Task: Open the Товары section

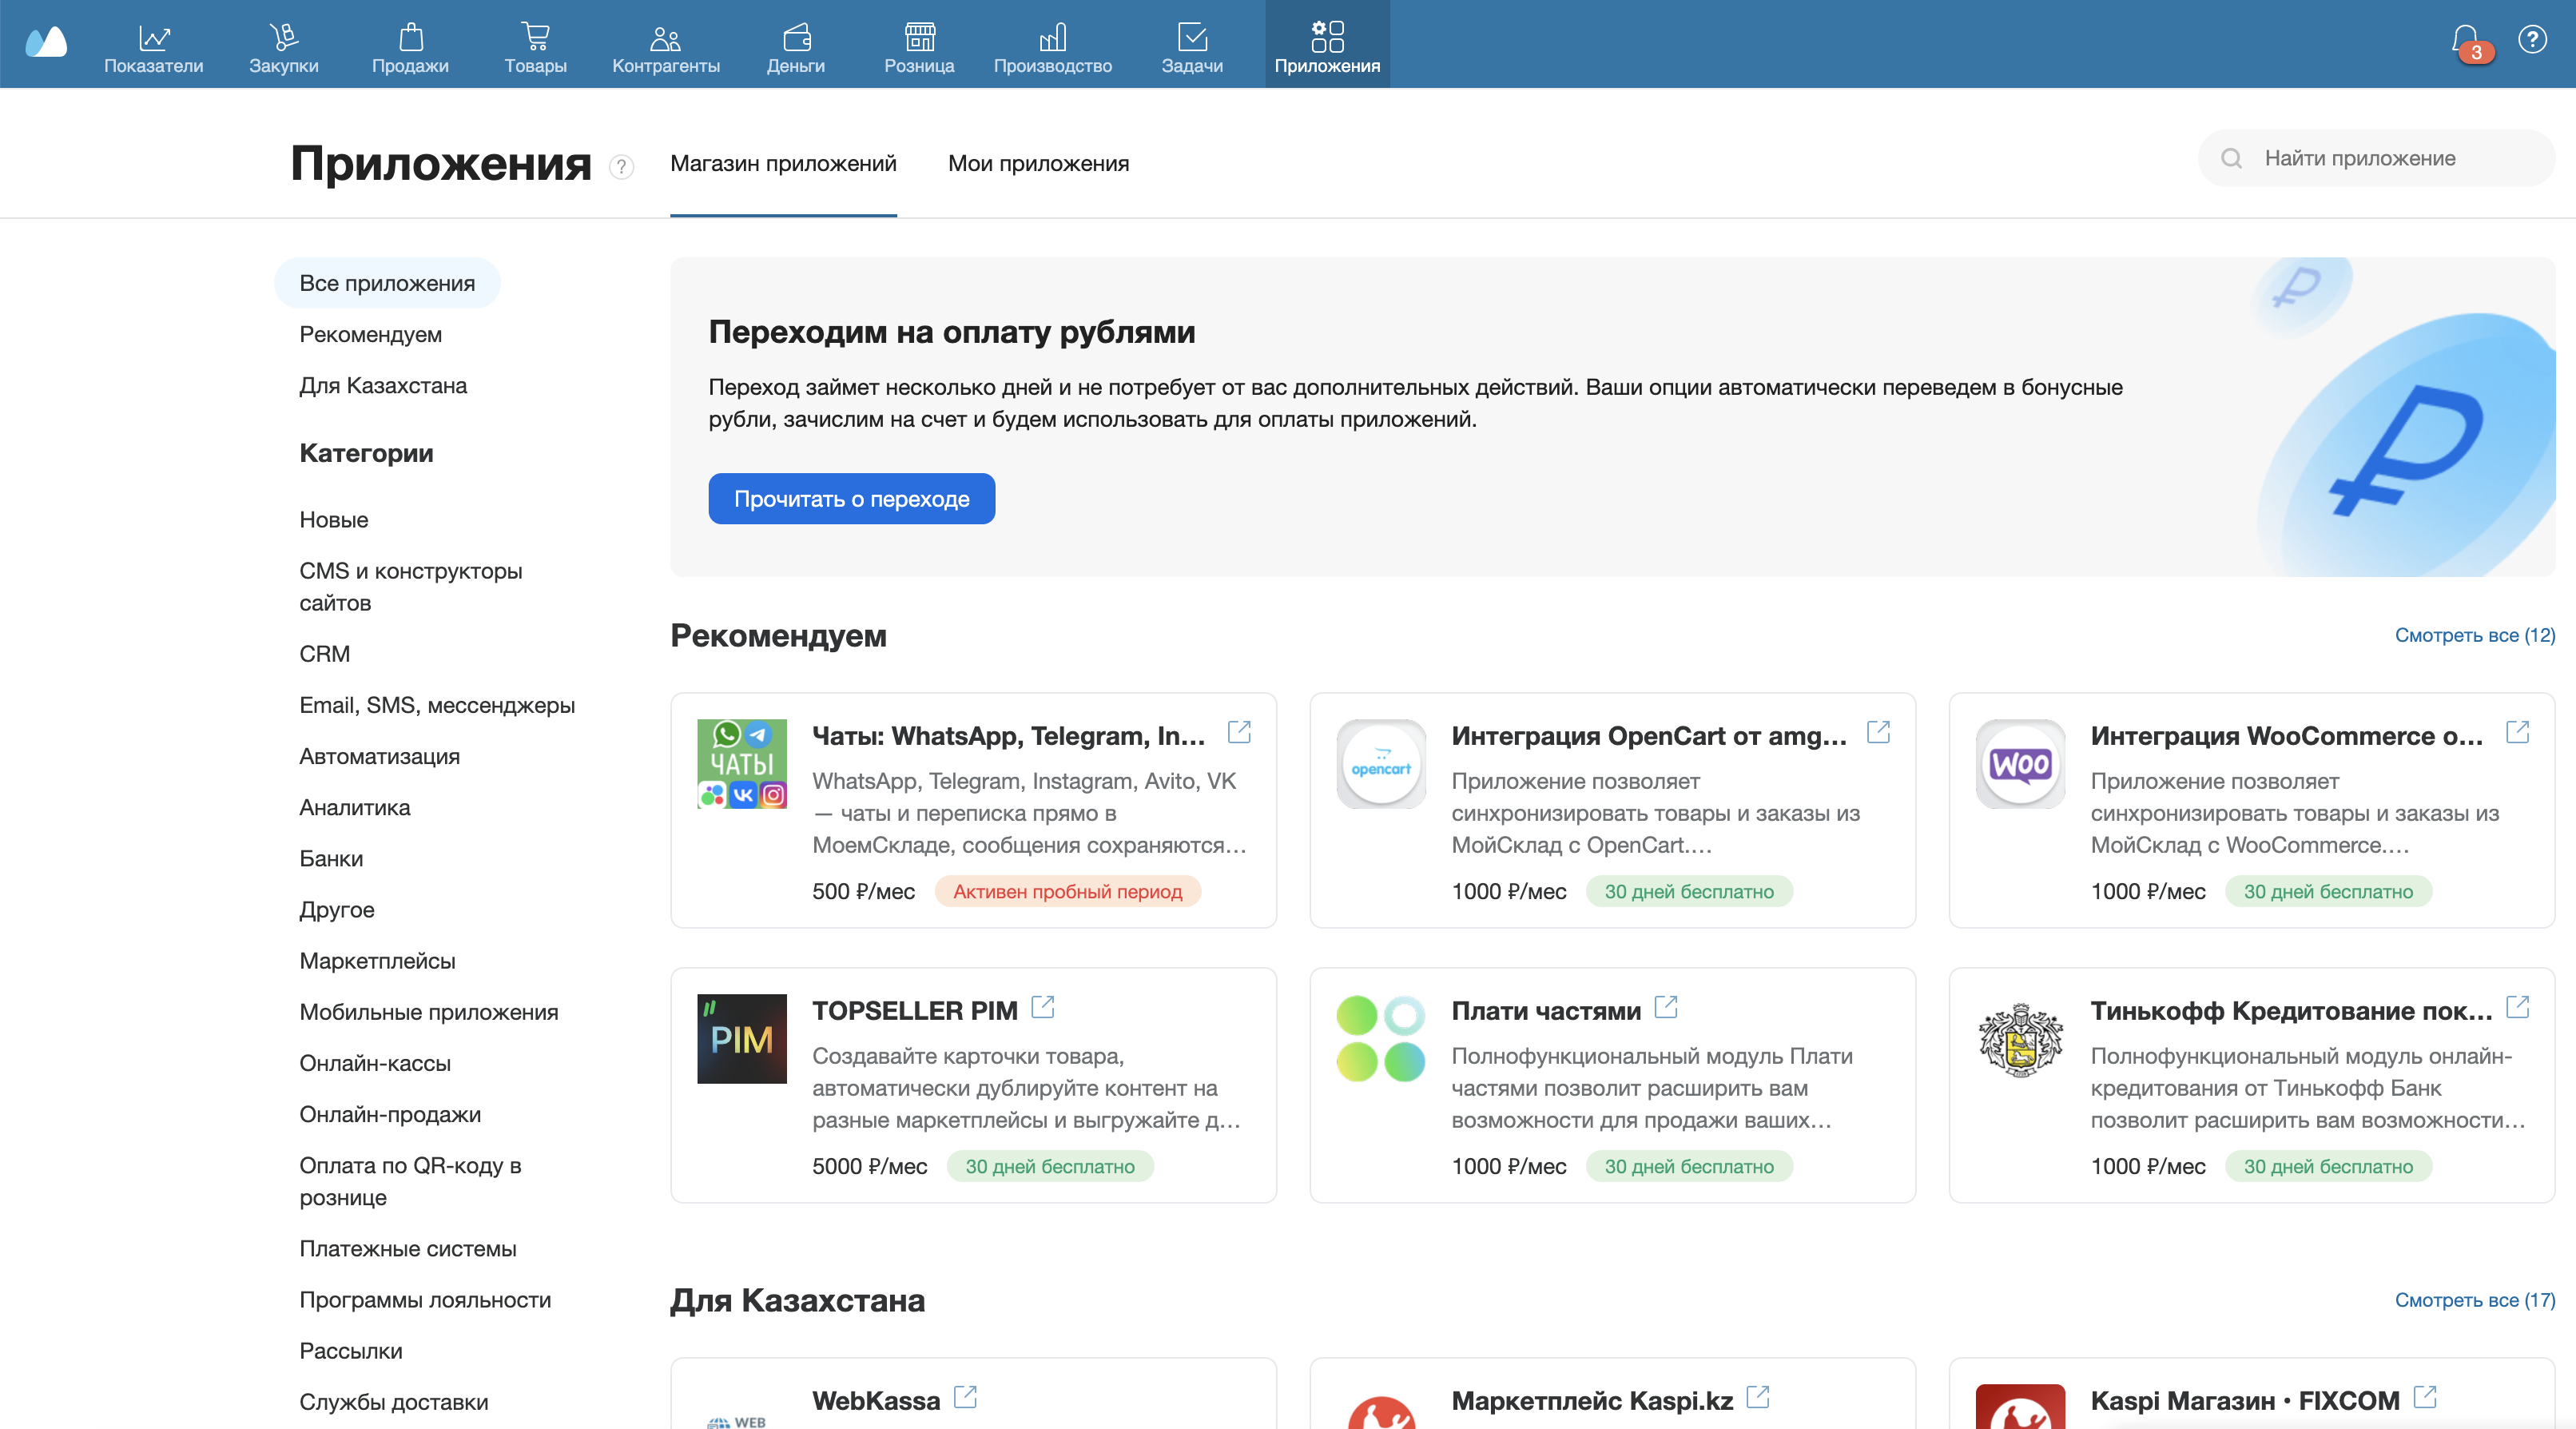Action: click(x=535, y=48)
